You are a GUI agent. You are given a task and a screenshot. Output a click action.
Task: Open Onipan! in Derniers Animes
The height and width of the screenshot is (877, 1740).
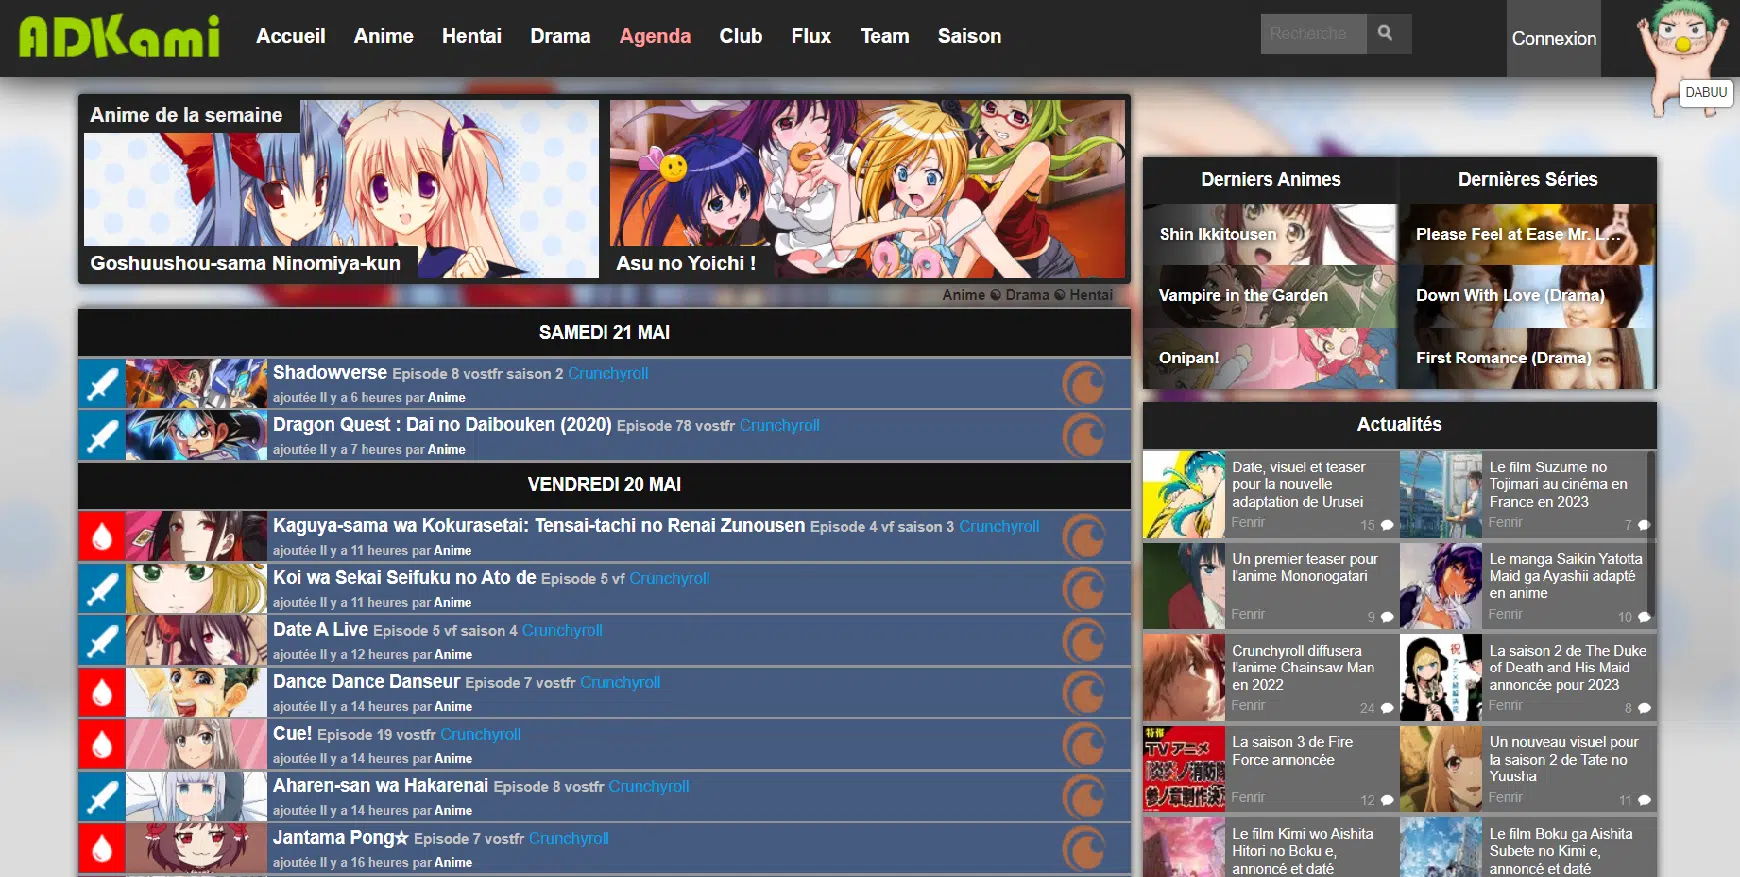pyautogui.click(x=1270, y=358)
